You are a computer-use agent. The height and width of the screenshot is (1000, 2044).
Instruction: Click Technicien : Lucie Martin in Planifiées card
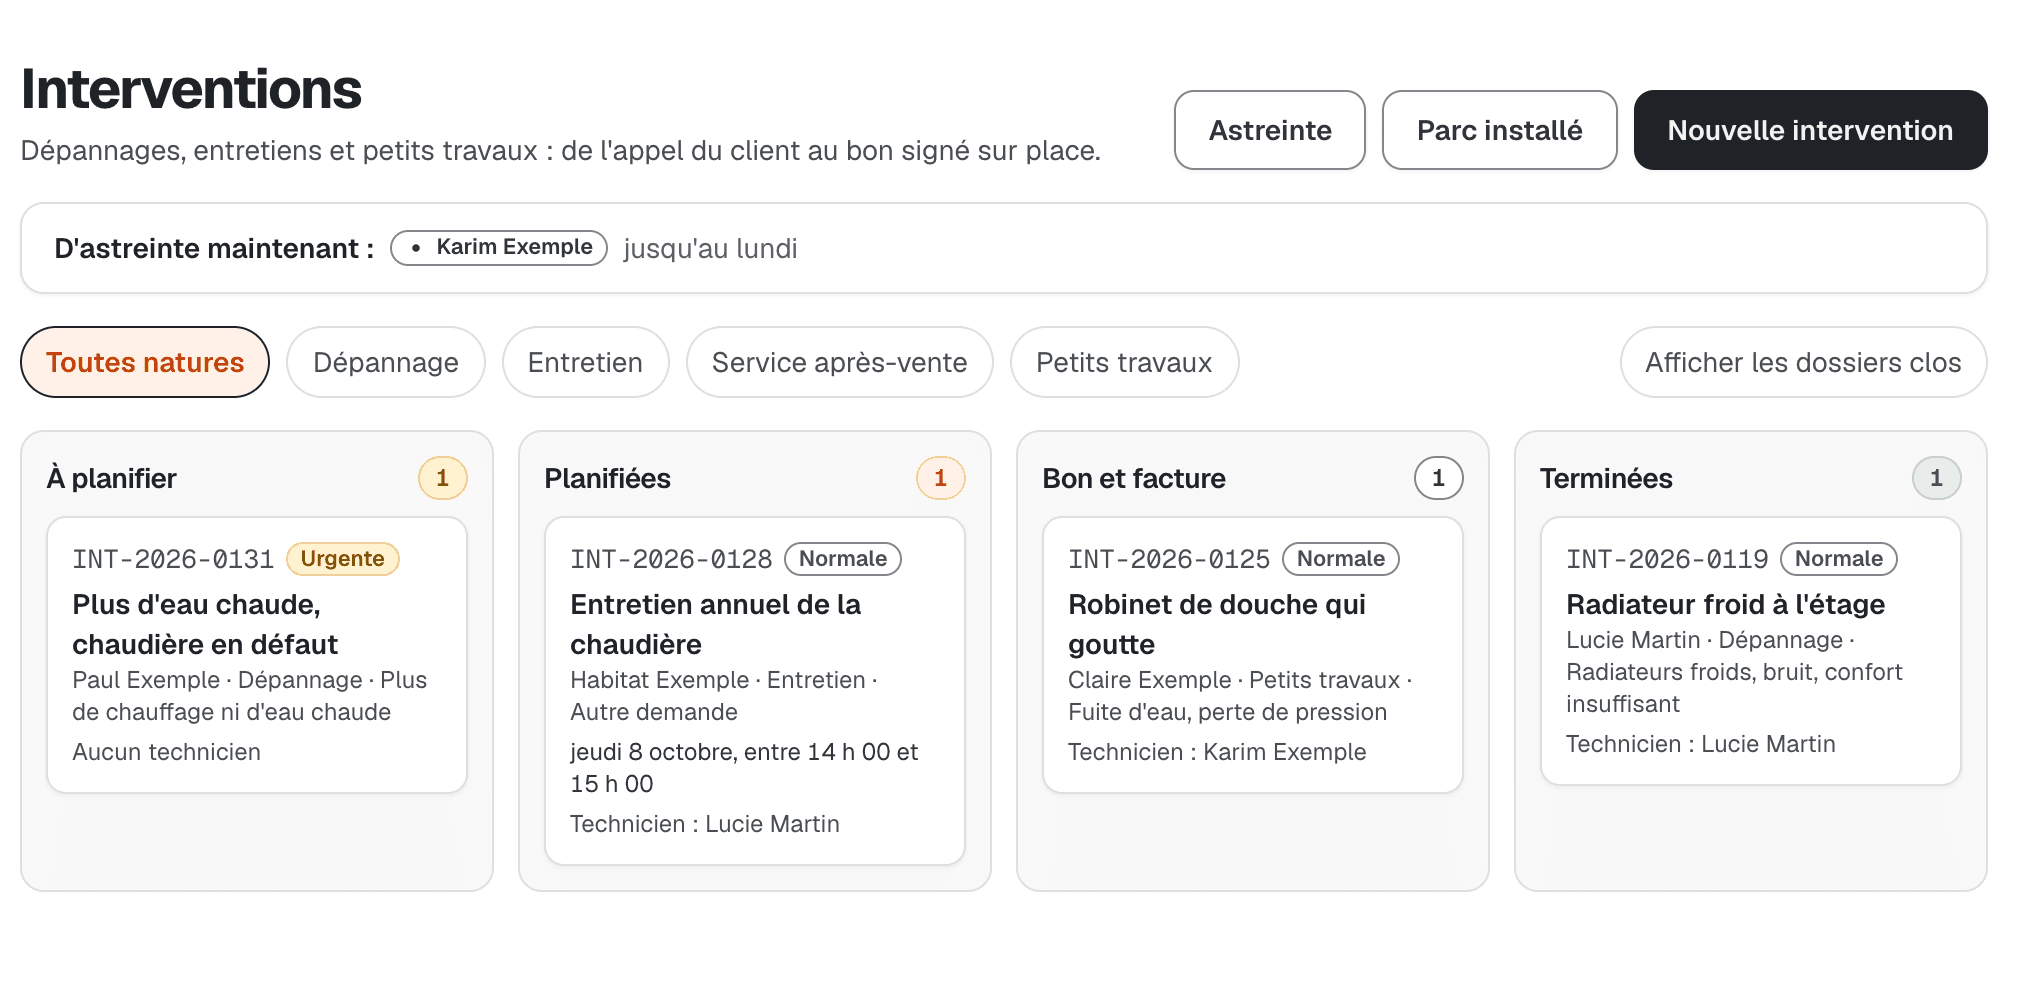705,824
